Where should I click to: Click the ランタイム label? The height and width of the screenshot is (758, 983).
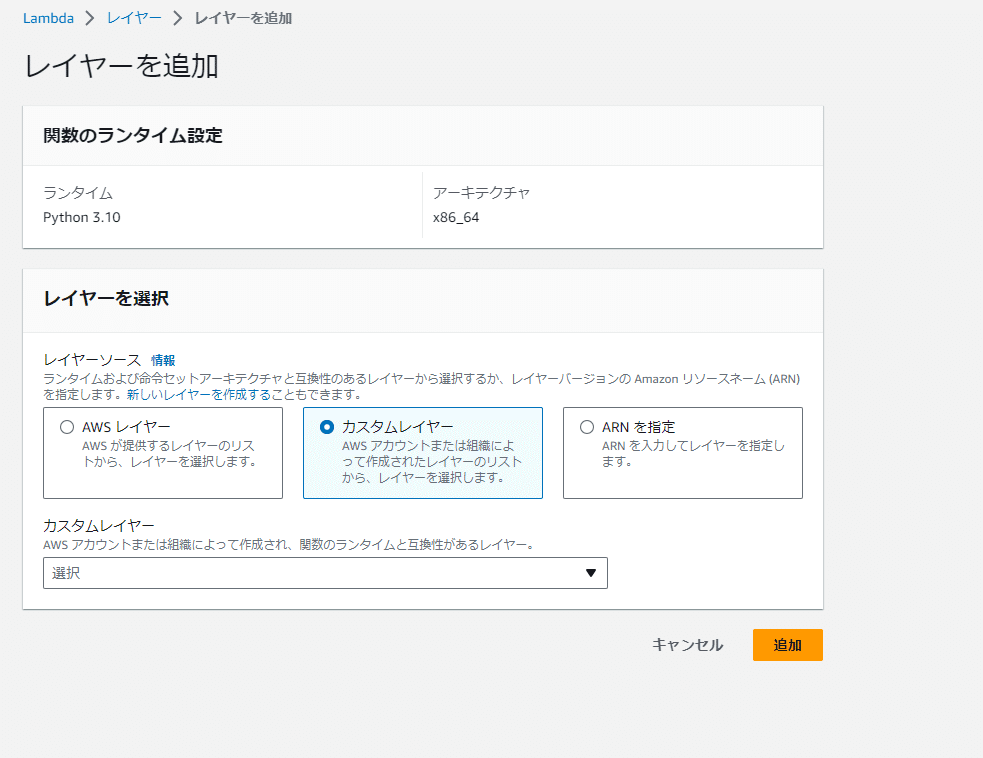(78, 192)
